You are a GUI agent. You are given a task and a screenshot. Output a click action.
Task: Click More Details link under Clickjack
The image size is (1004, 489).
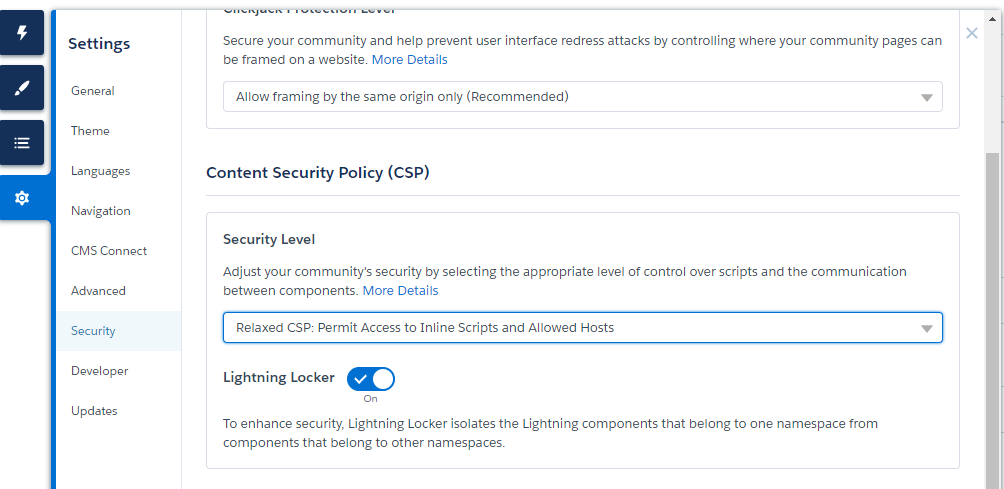click(409, 60)
